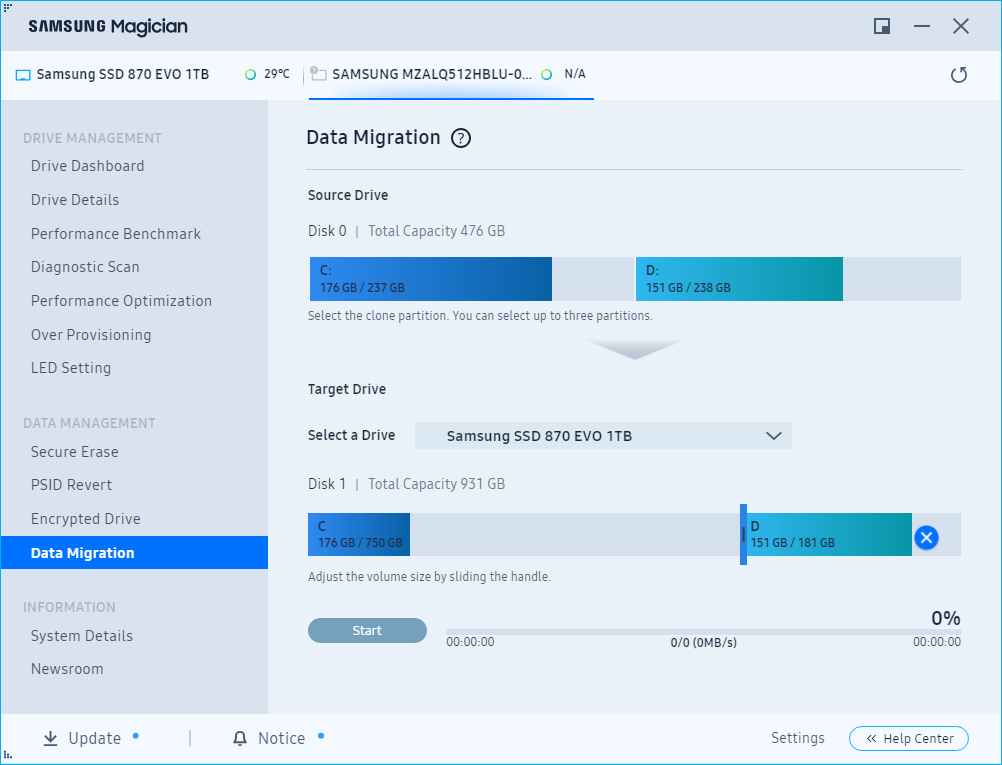Open Drive Details page
The width and height of the screenshot is (1002, 765).
point(75,200)
